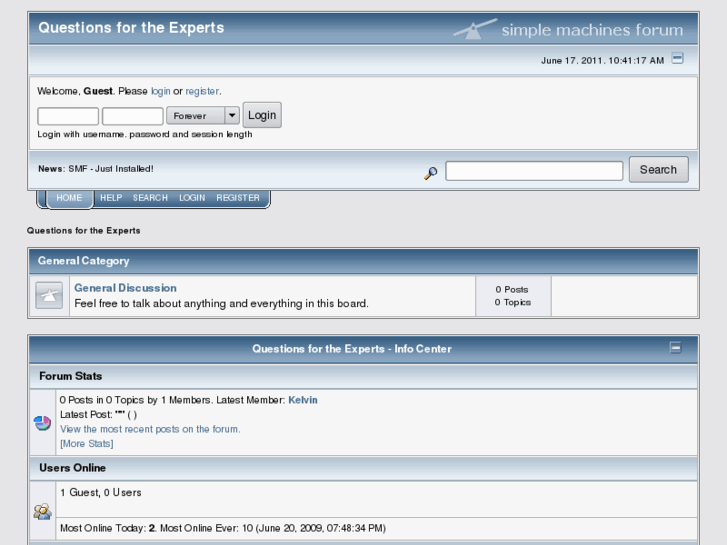Click the Info Center title text
727x545 pixels.
(352, 349)
